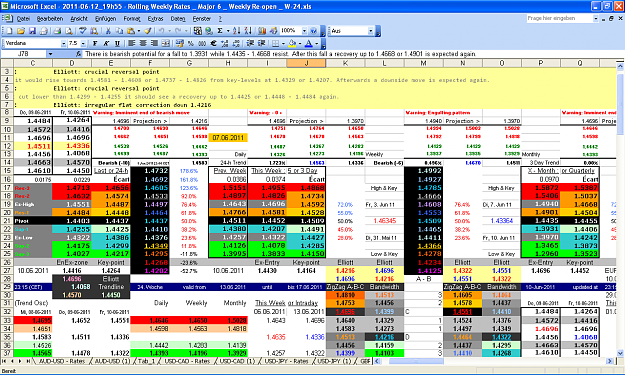Click the Open file folder icon
The height and width of the screenshot is (375, 625).
21,31
